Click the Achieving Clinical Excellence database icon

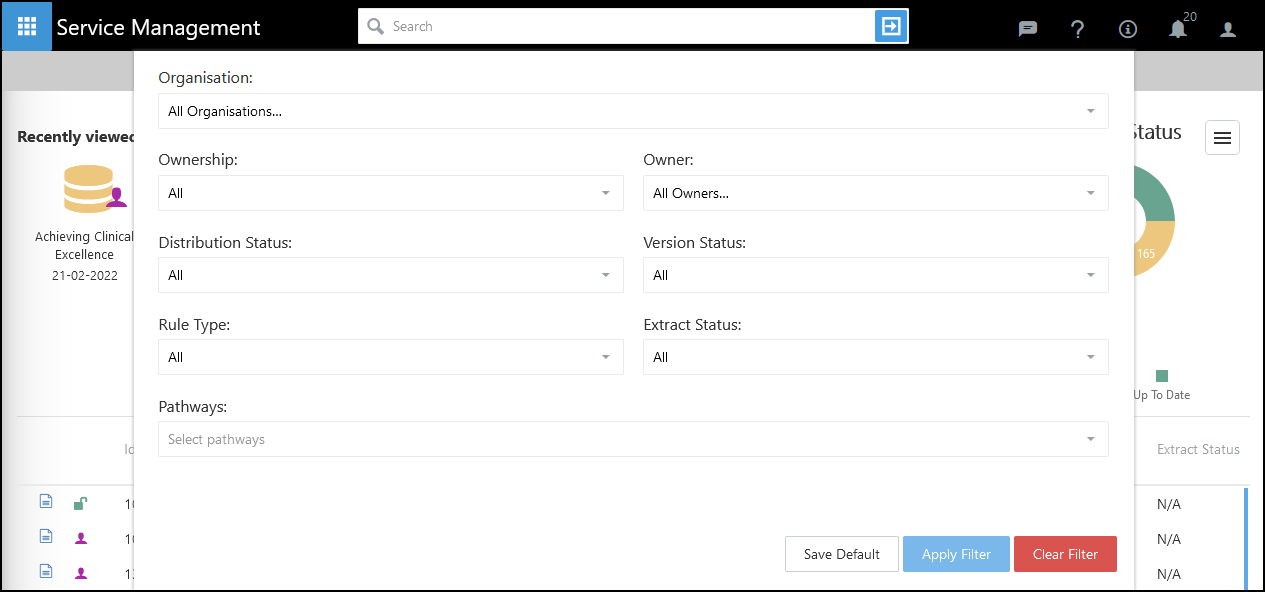90,189
